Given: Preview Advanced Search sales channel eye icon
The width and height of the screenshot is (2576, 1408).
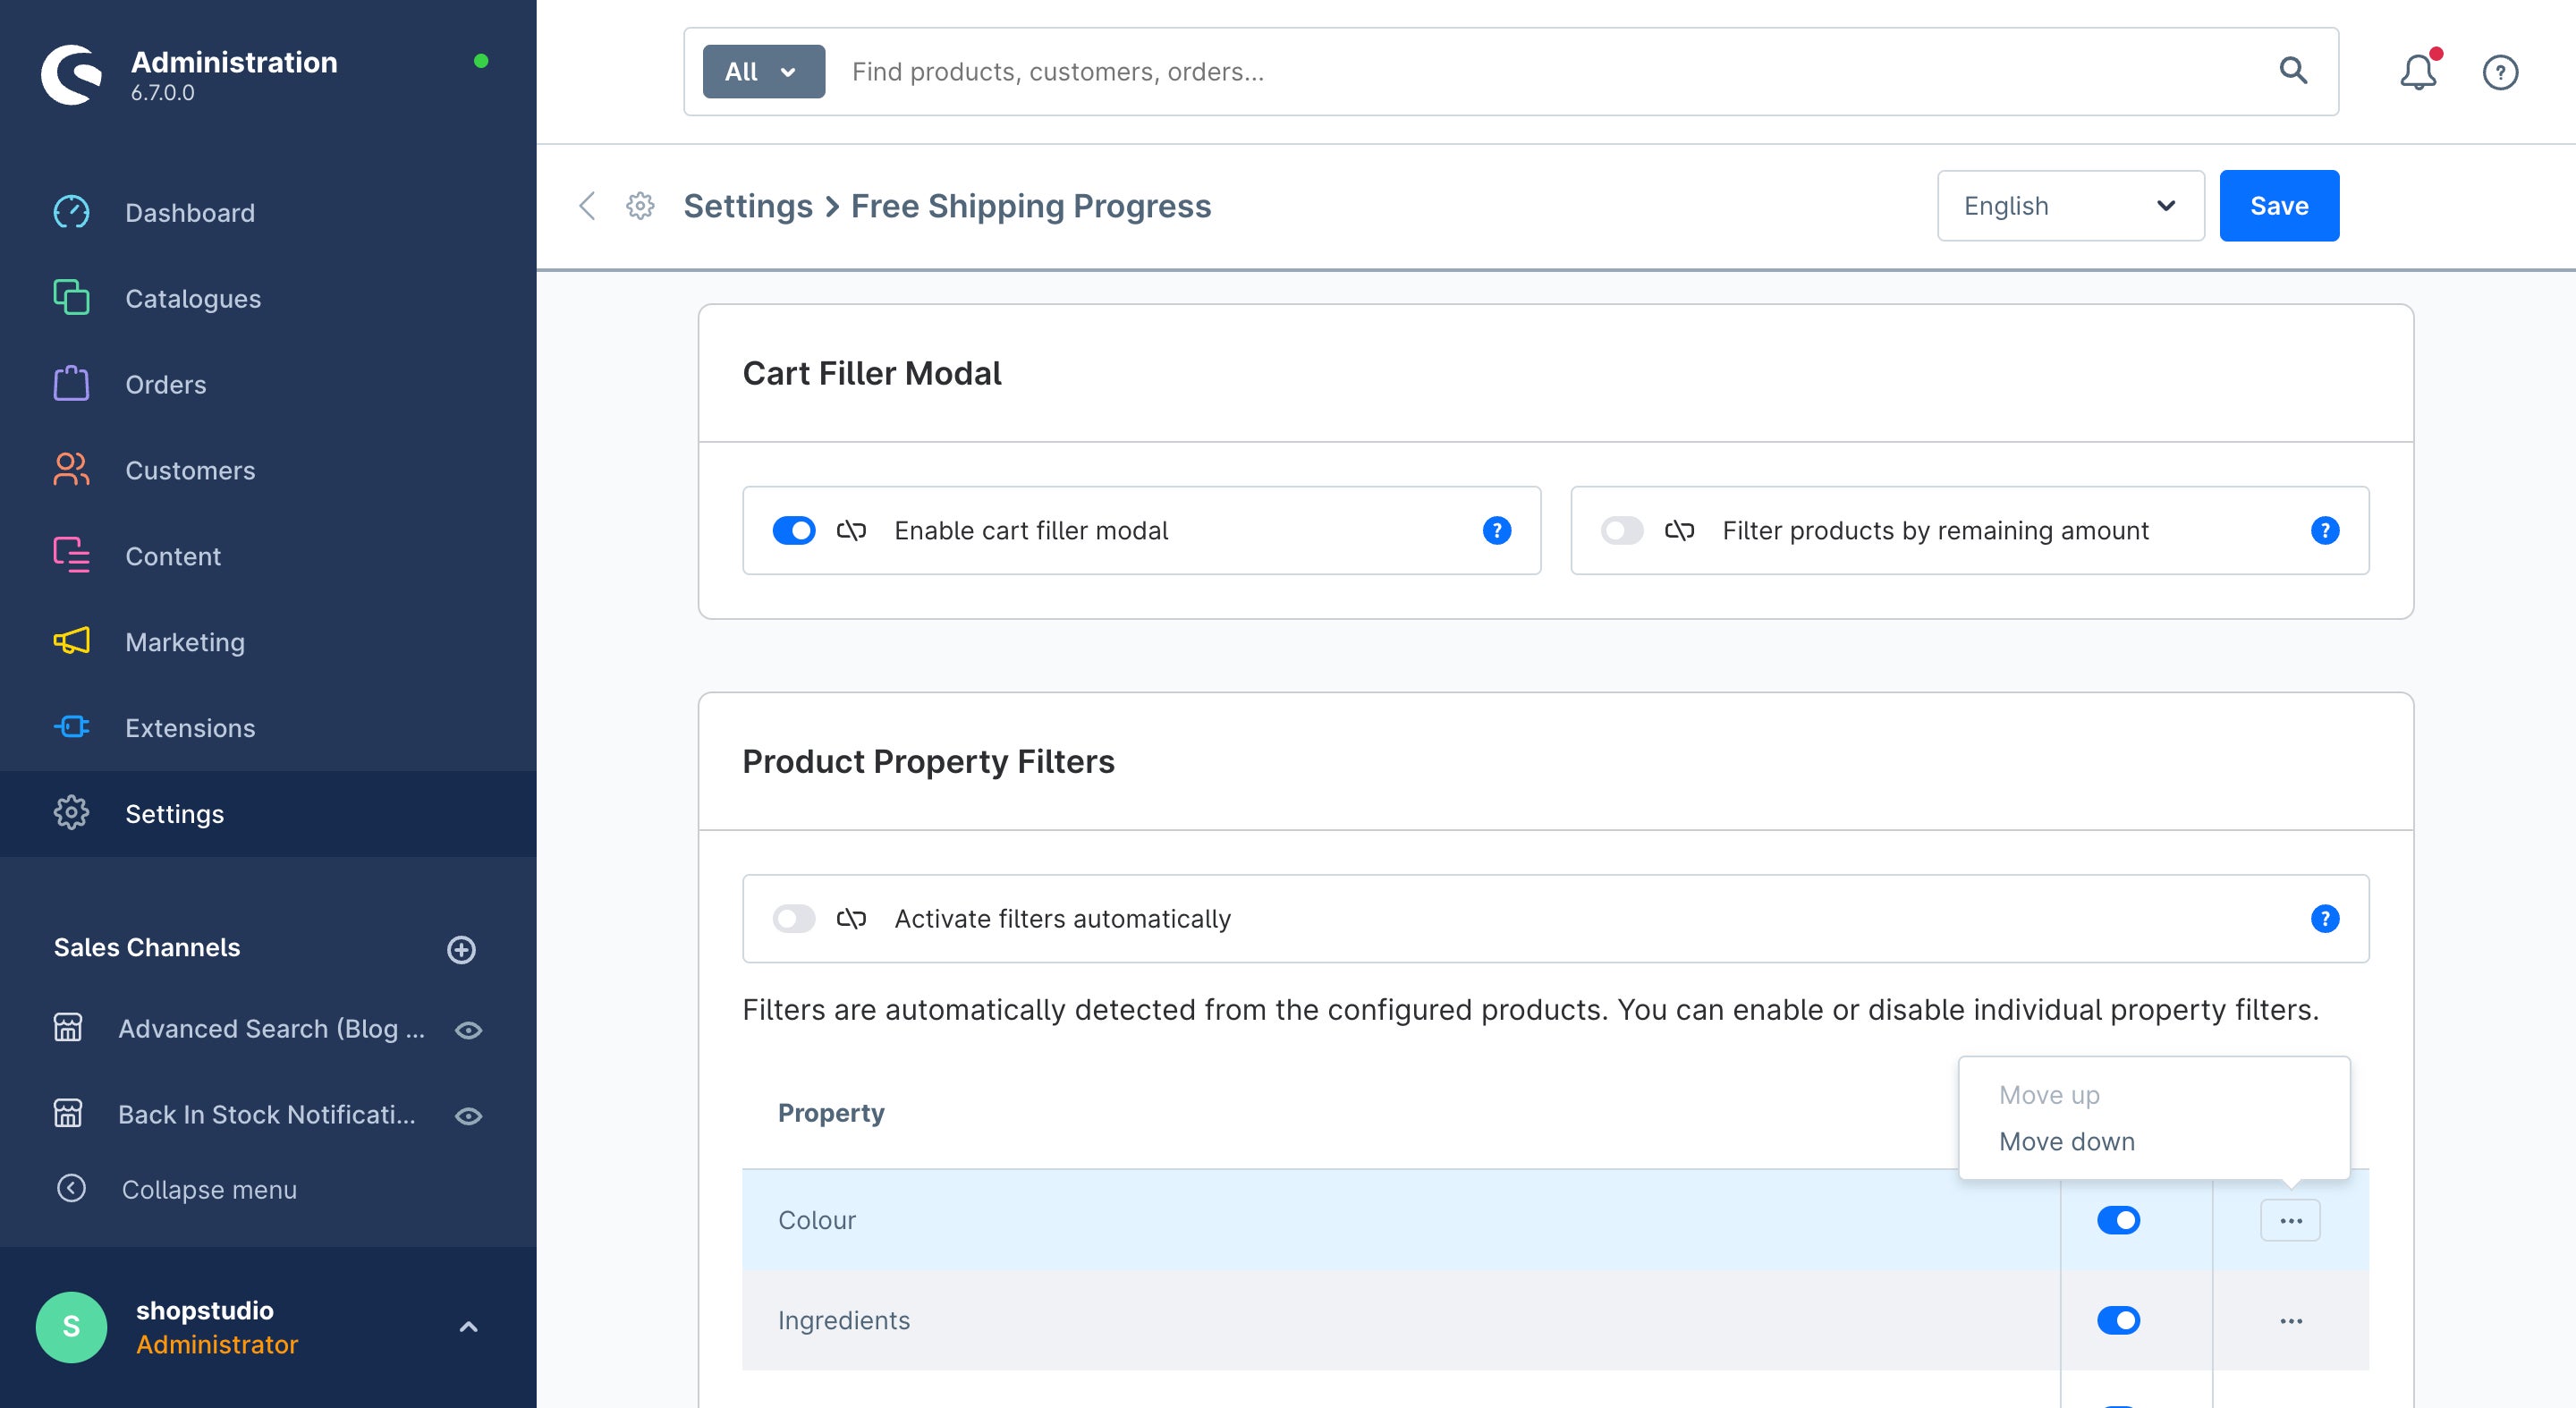Looking at the screenshot, I should (x=468, y=1030).
